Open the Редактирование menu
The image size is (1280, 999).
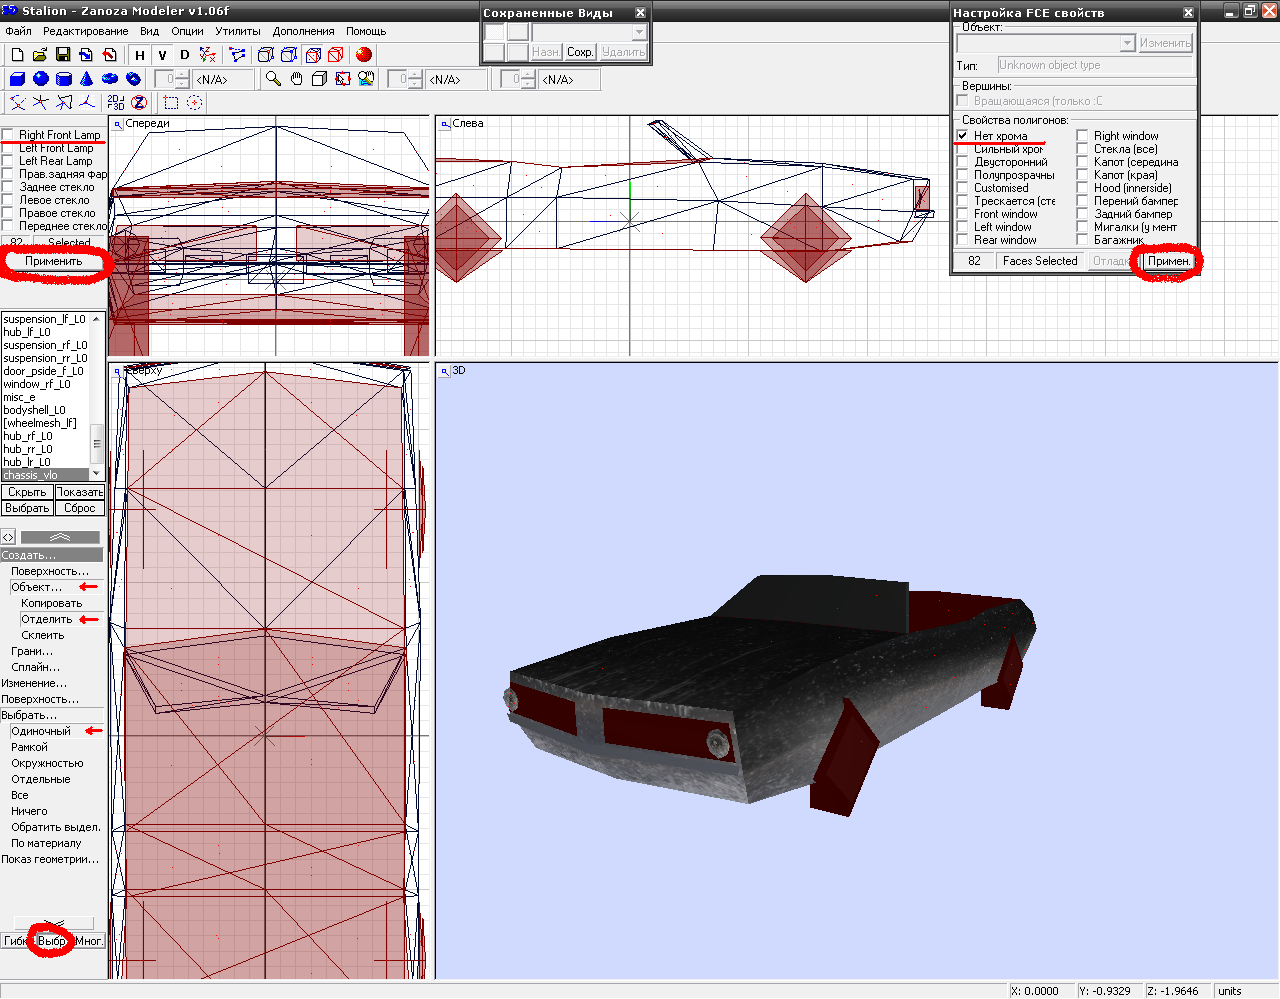(x=85, y=31)
